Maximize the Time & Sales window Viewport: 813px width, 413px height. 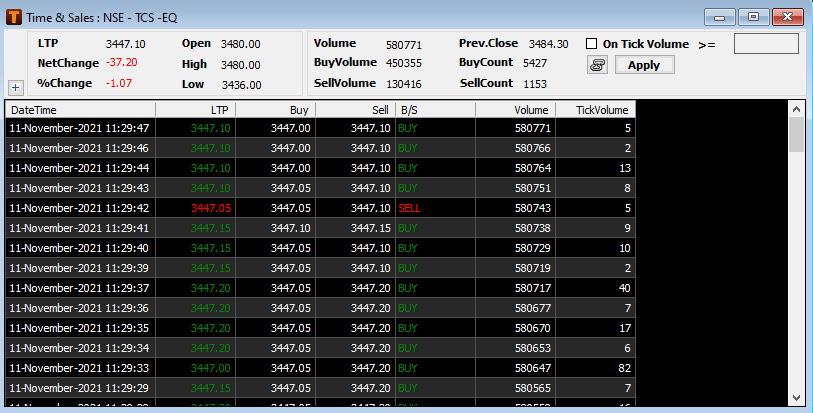pyautogui.click(x=753, y=17)
